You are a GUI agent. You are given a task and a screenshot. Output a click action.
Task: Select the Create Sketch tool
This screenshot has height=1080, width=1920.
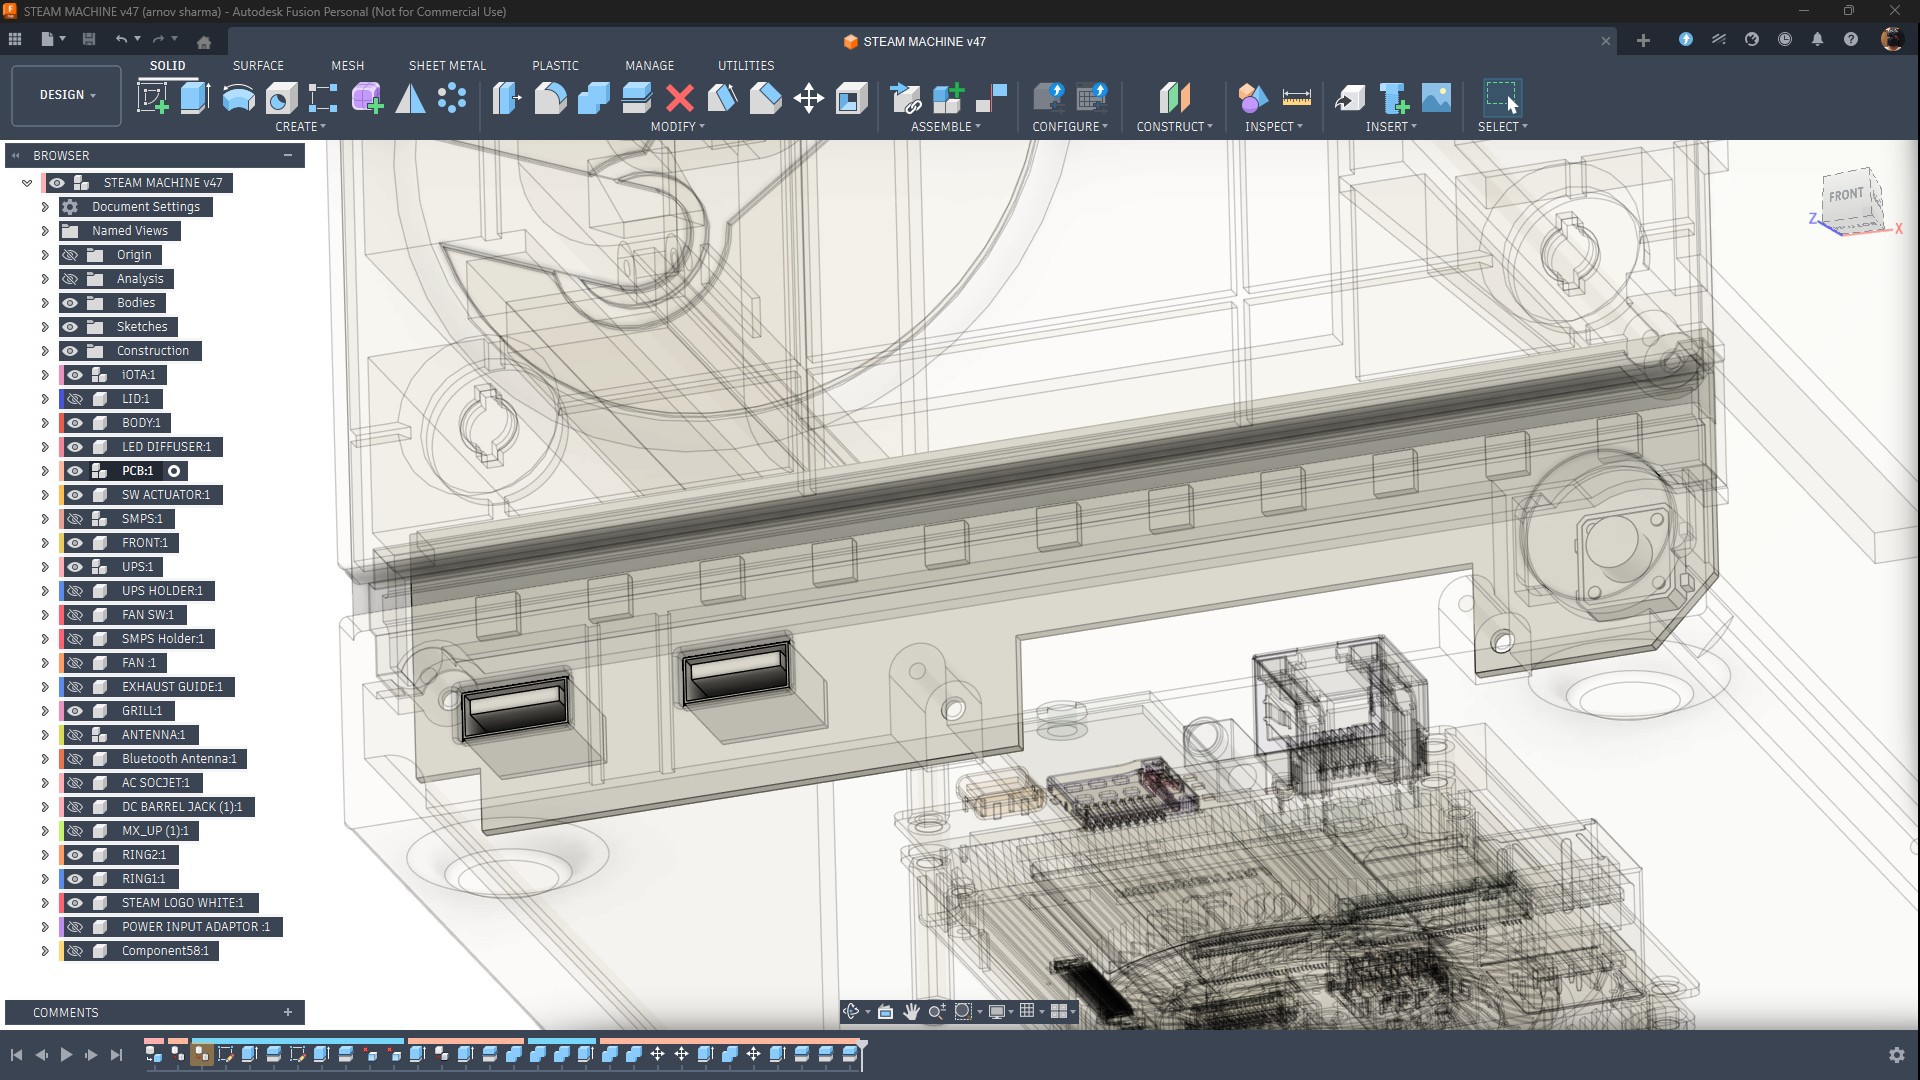pos(152,98)
